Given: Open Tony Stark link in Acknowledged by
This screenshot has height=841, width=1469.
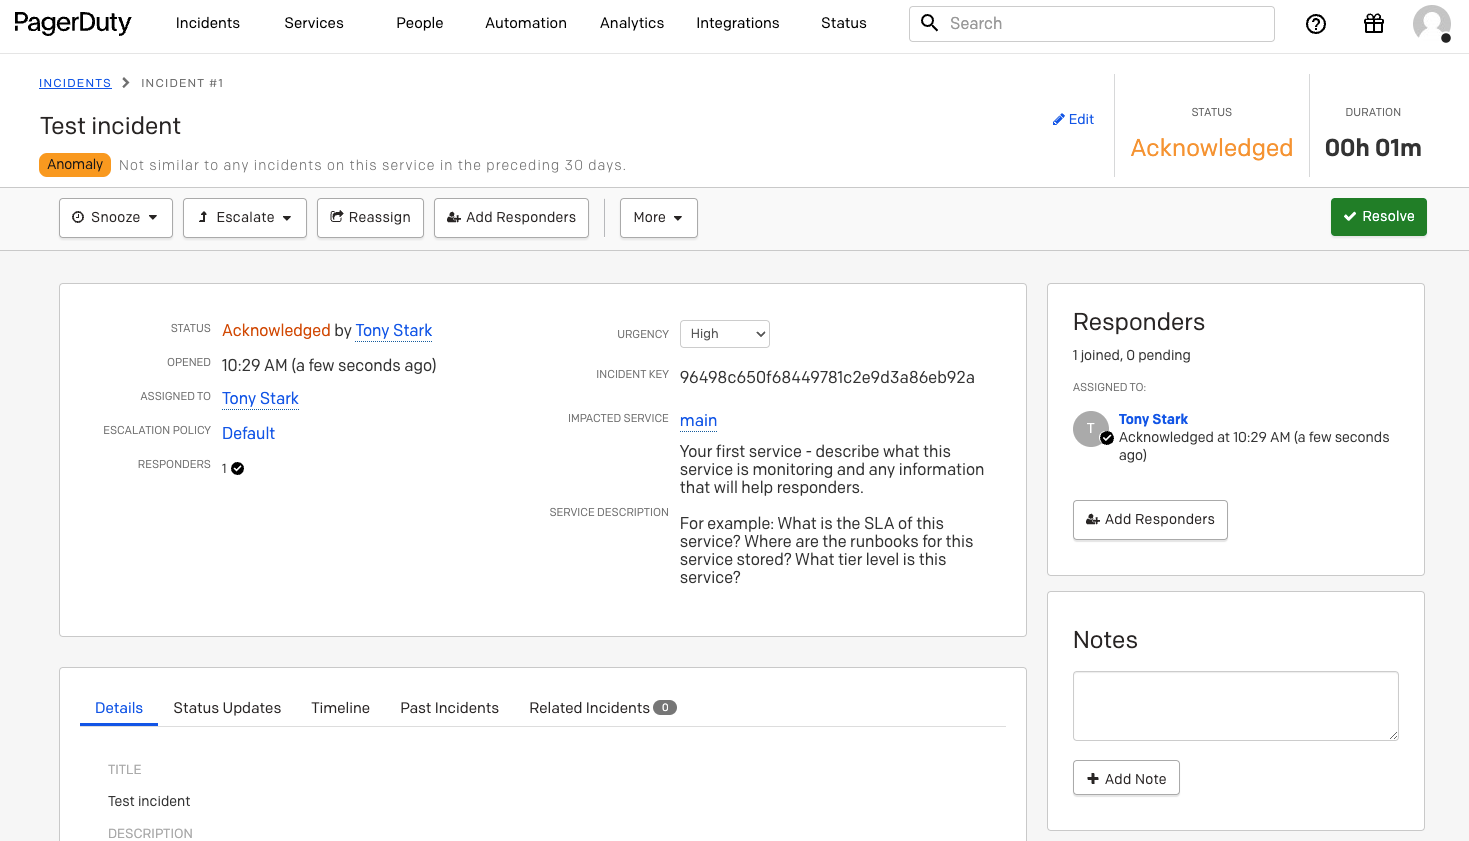Looking at the screenshot, I should [394, 330].
